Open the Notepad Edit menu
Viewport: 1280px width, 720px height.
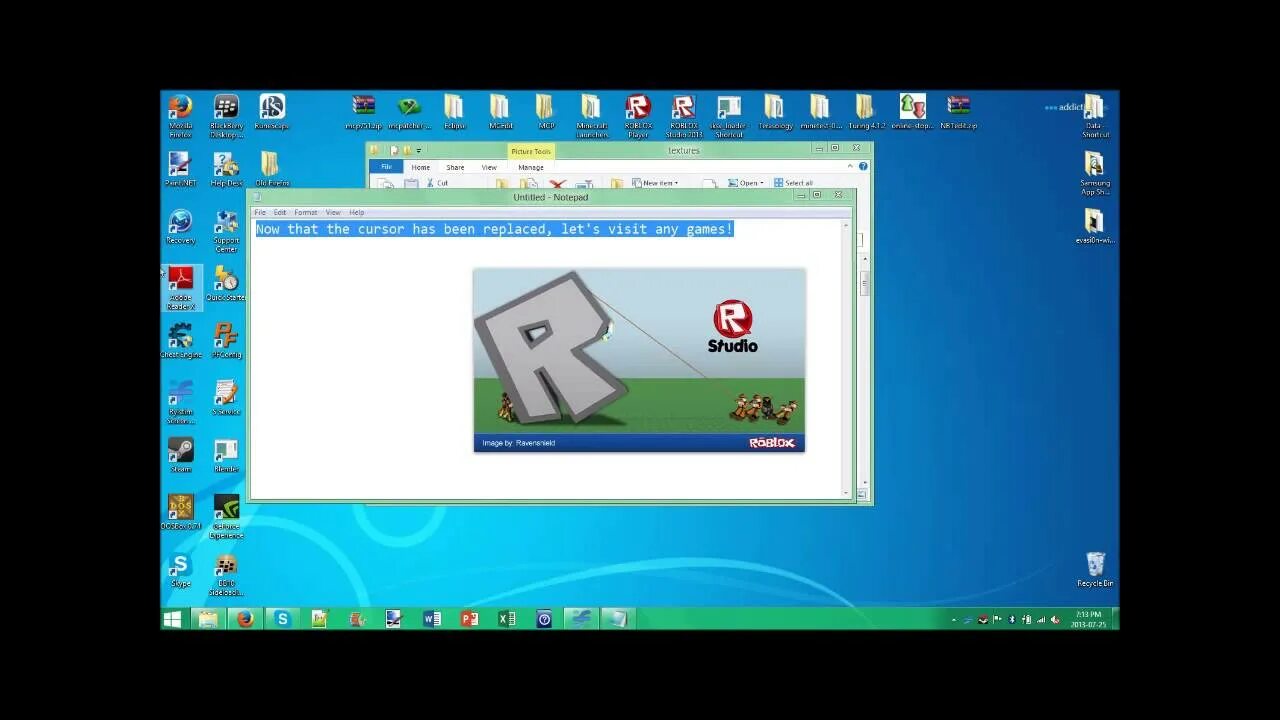(280, 212)
